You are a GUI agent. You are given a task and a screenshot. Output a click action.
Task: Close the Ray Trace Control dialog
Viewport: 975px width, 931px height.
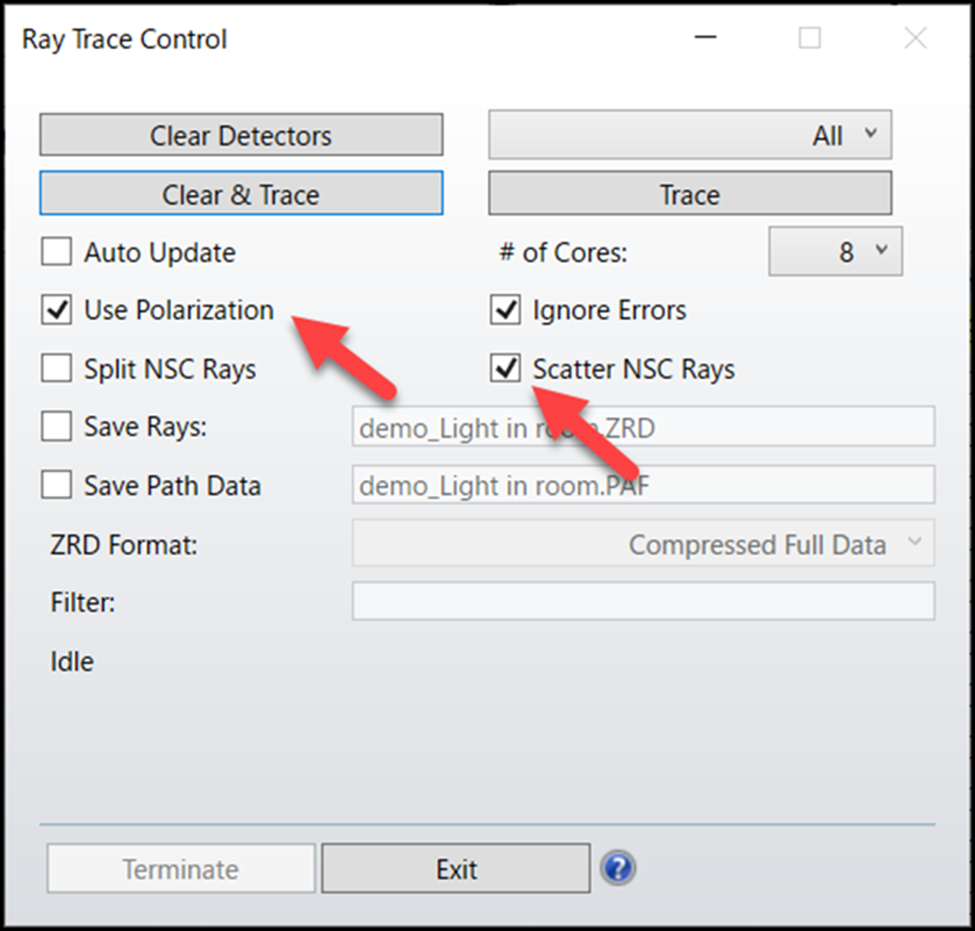coord(915,38)
